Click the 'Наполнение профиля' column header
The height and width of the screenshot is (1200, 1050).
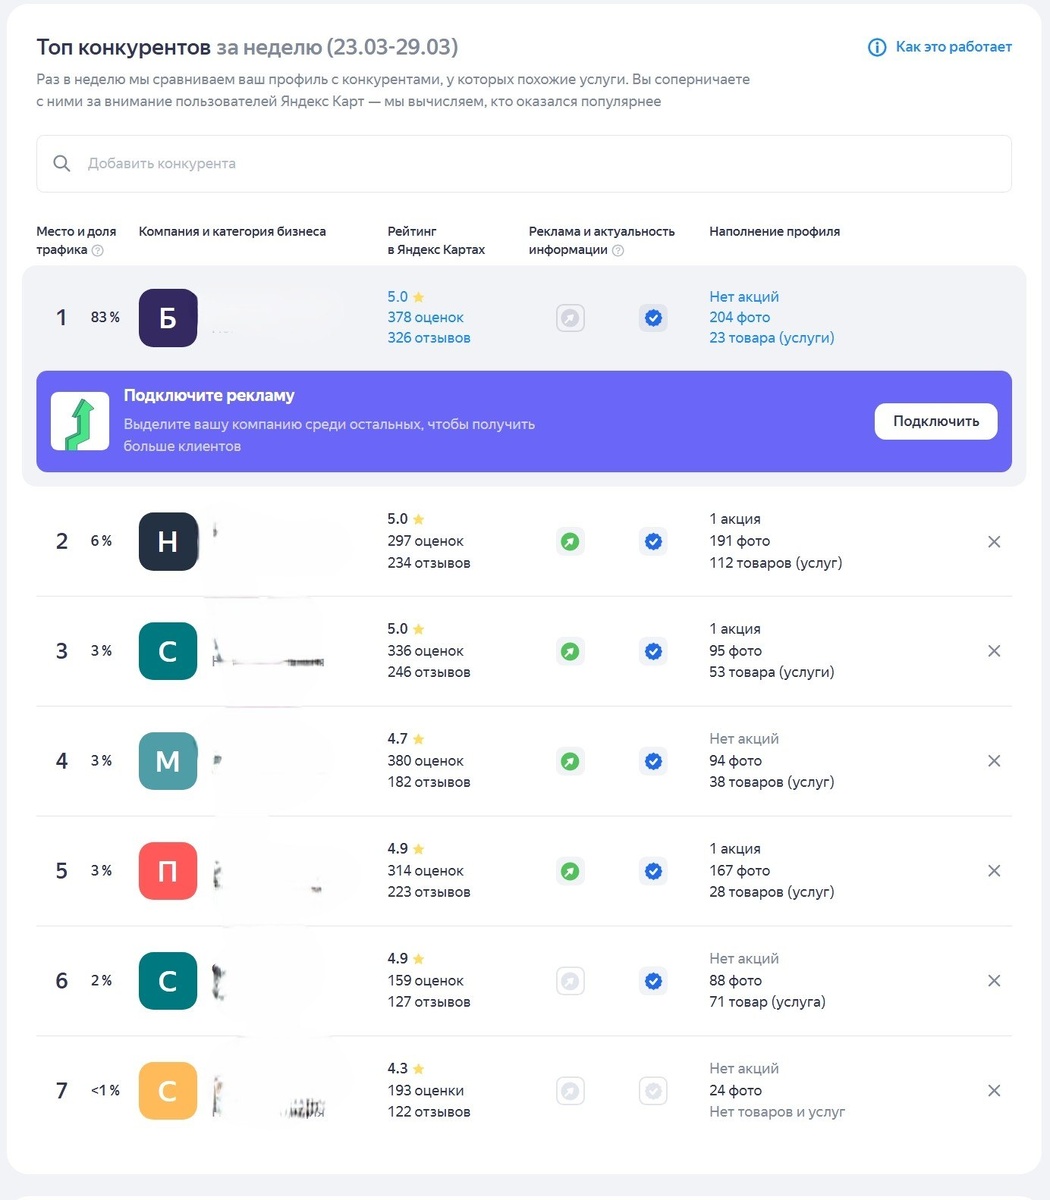point(775,231)
